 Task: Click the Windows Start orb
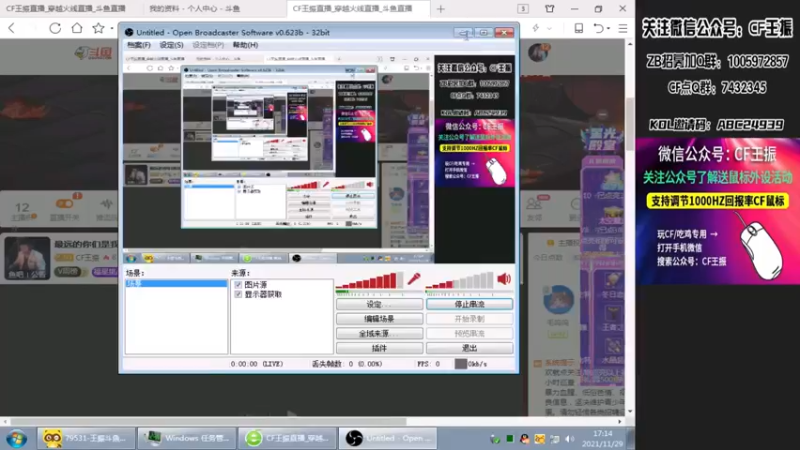pos(16,438)
